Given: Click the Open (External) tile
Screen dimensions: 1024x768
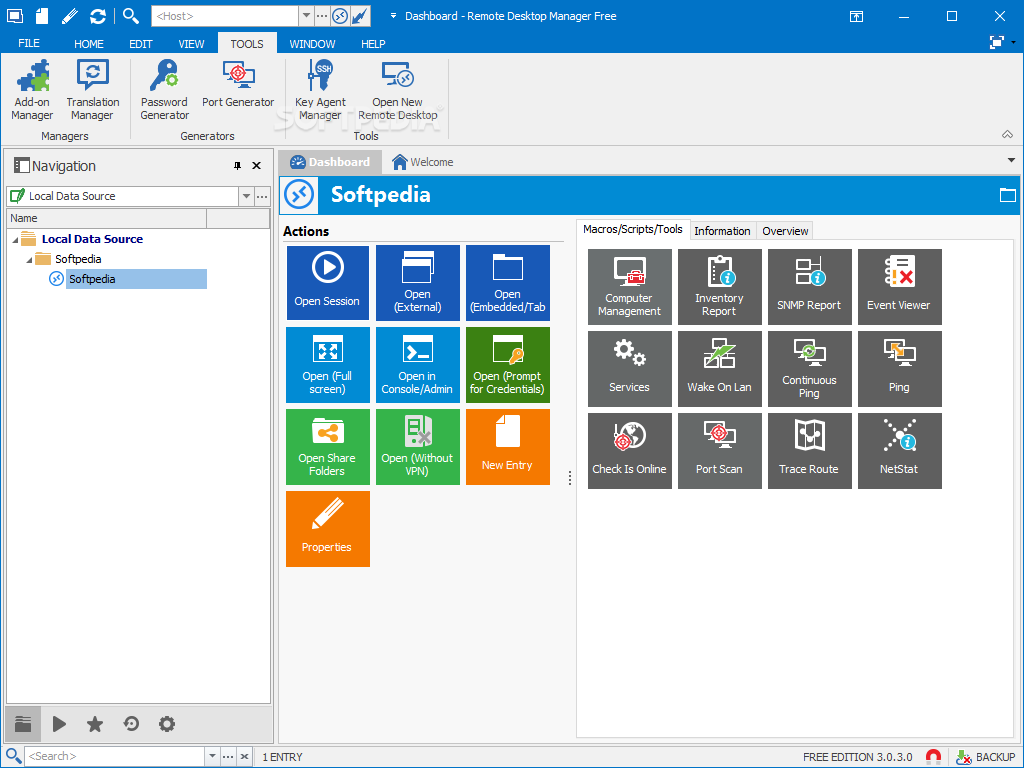Looking at the screenshot, I should point(417,283).
